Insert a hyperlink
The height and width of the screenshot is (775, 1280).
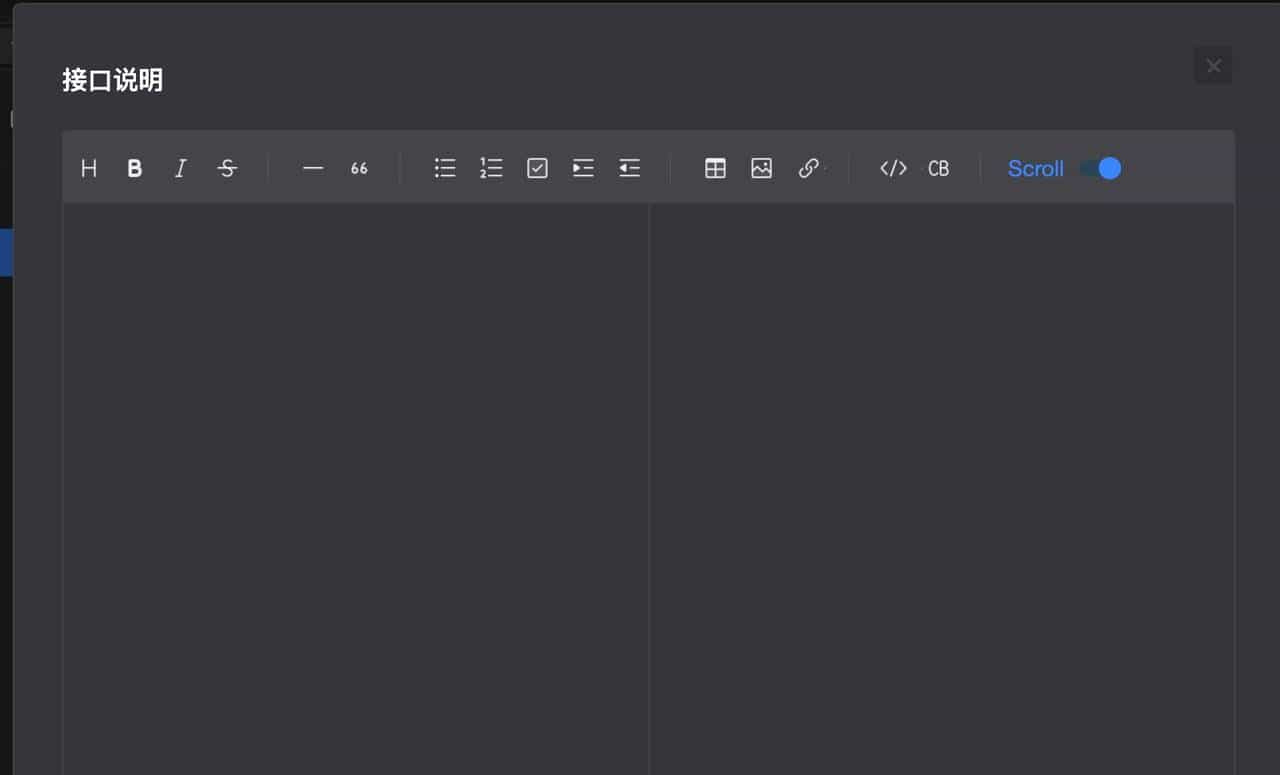click(x=808, y=169)
